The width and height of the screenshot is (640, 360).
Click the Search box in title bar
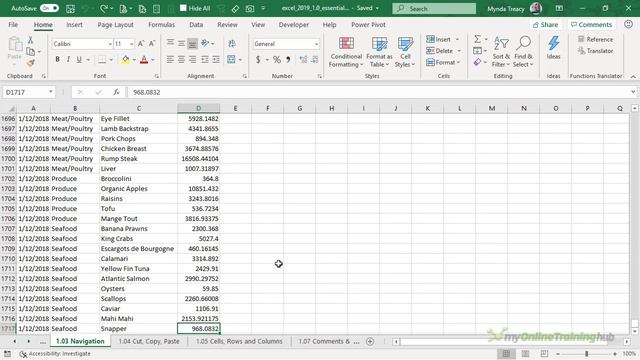point(434,8)
